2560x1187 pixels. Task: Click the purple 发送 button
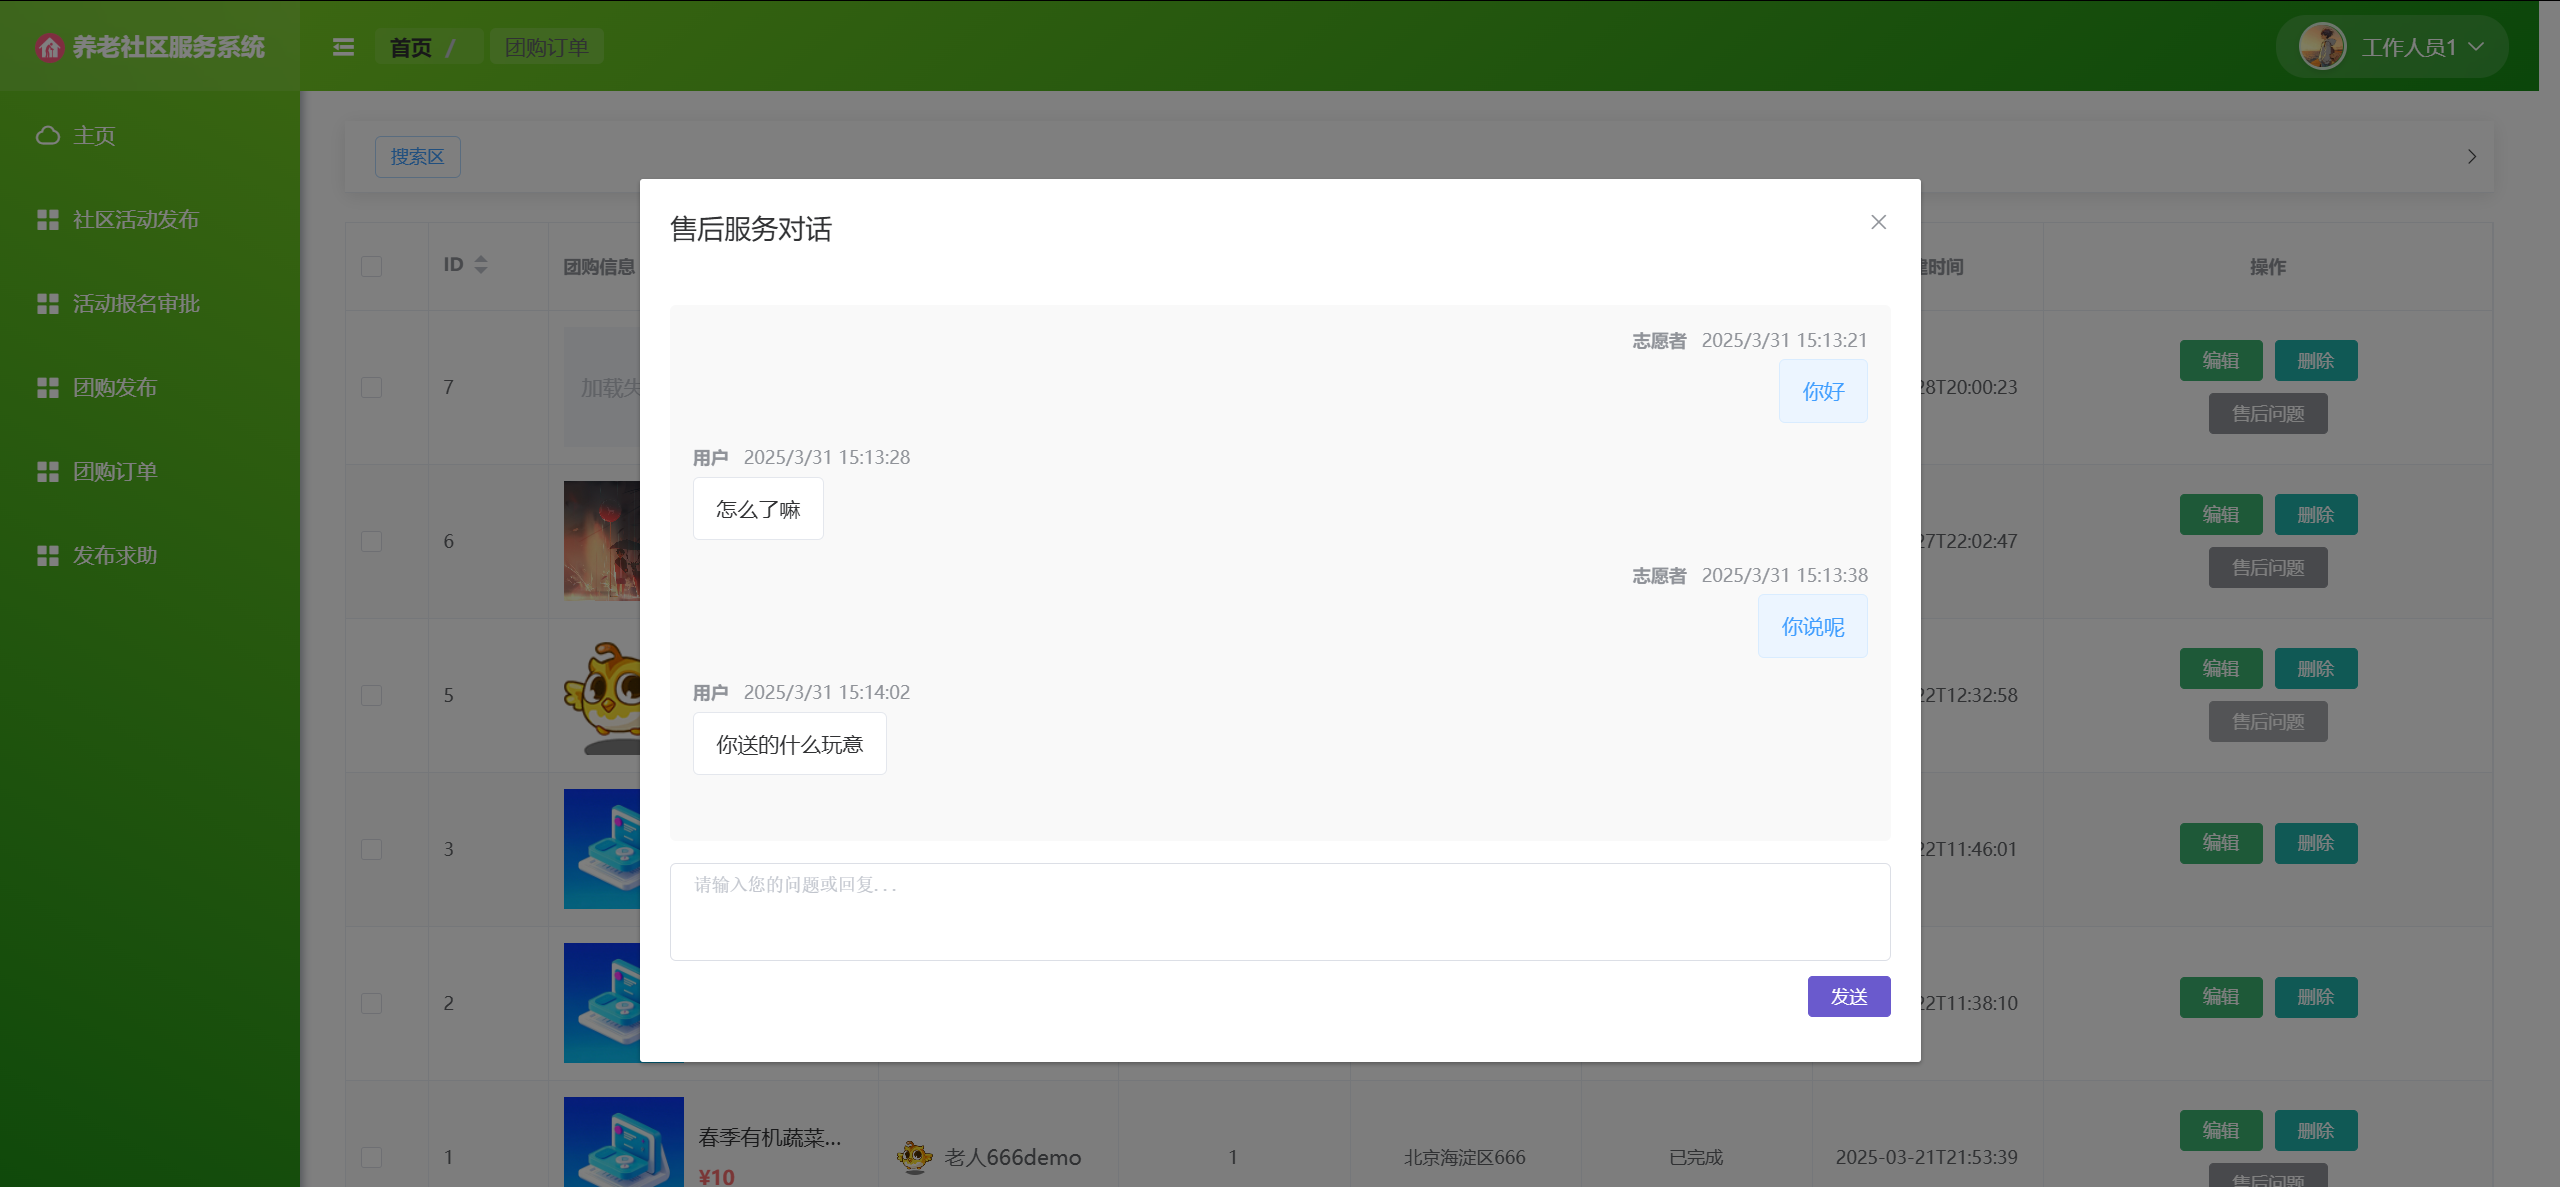pyautogui.click(x=1848, y=996)
